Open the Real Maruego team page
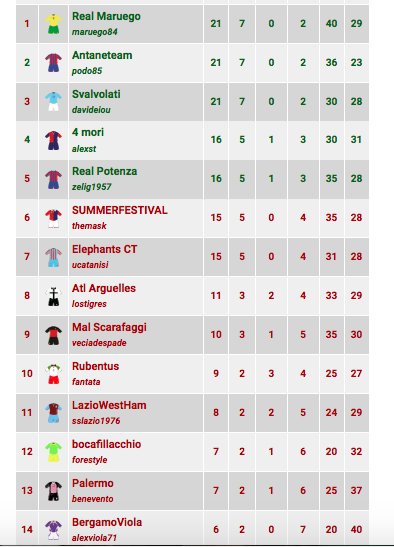394x547 pixels. point(106,16)
